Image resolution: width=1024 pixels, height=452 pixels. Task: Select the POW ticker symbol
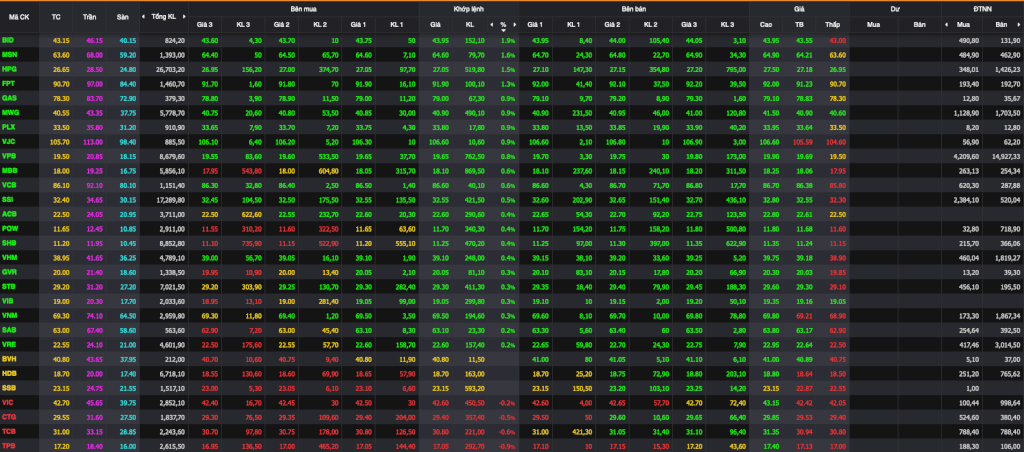click(x=9, y=228)
